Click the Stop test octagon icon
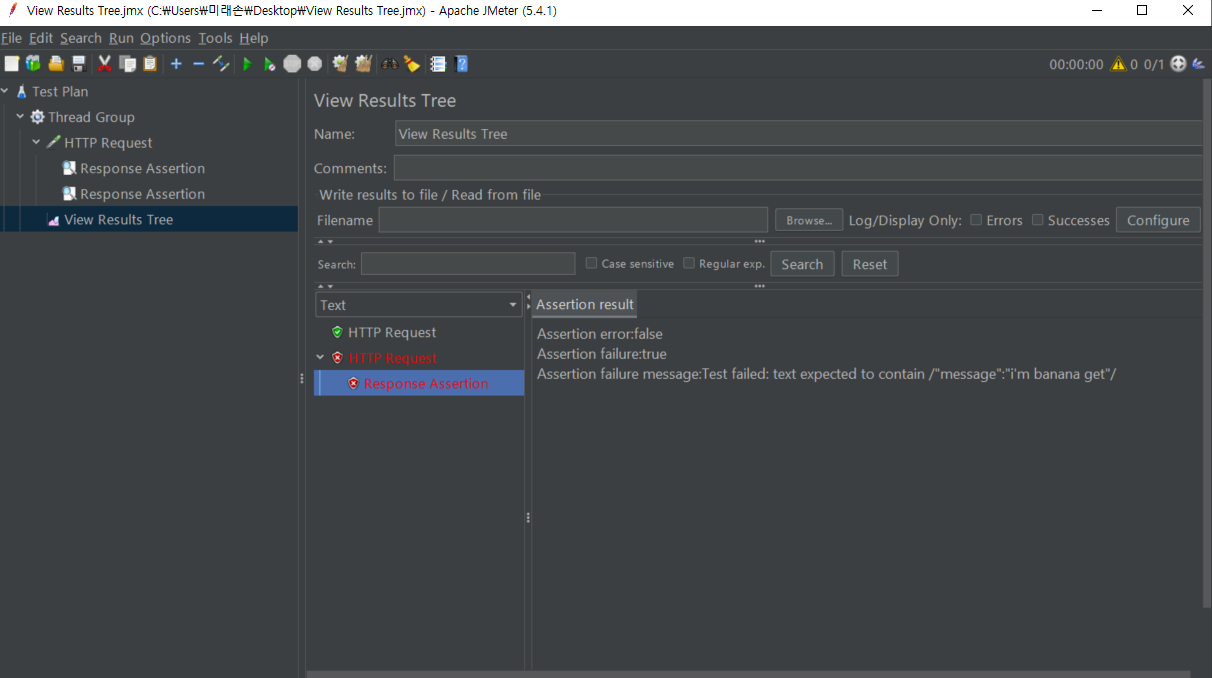Screen dimensions: 1212x678 coord(292,64)
